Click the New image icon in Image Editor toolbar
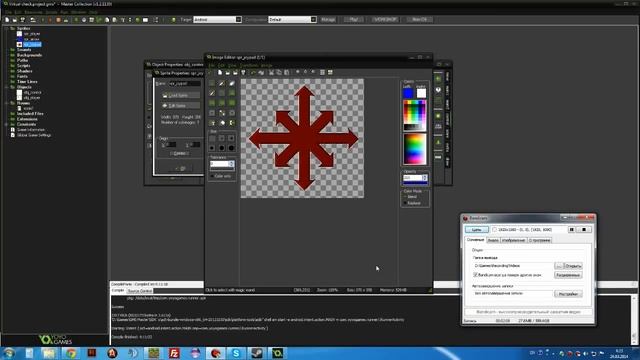640x360 pixels. [x=220, y=73]
